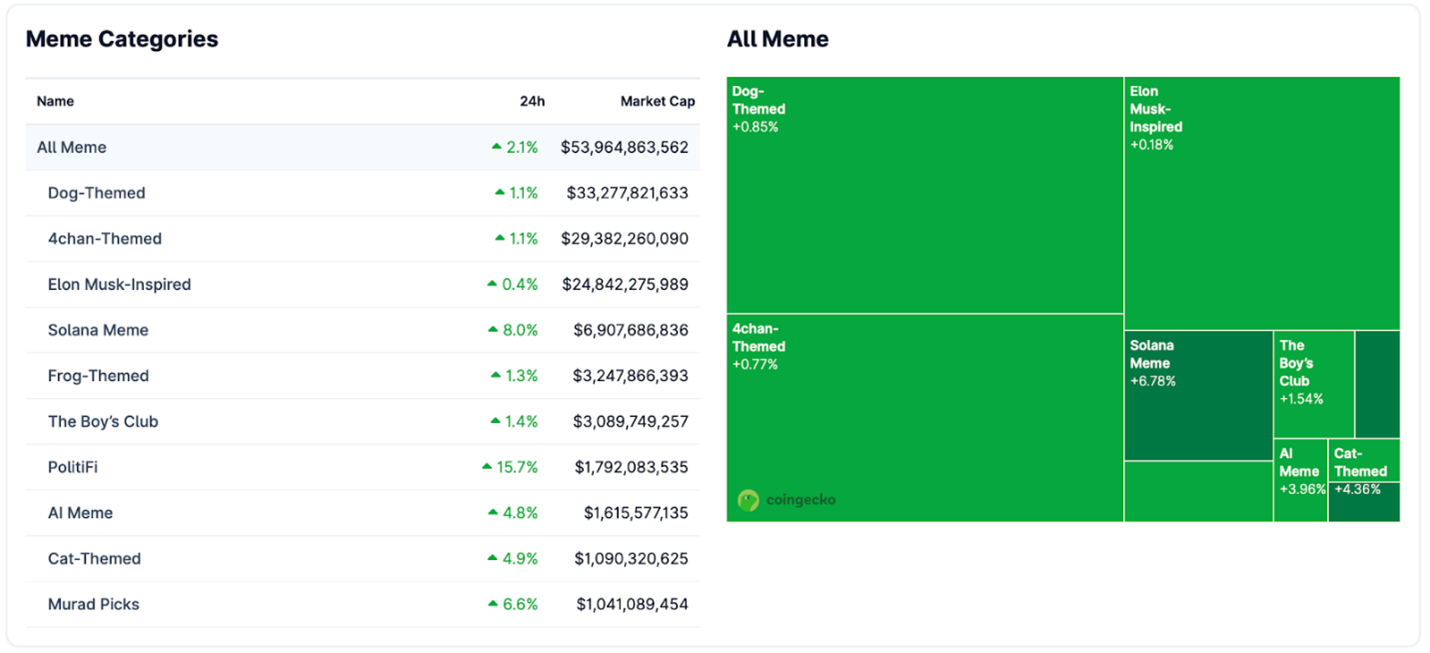Sort table by the 24h column header
This screenshot has width=1430, height=653.
(x=532, y=101)
